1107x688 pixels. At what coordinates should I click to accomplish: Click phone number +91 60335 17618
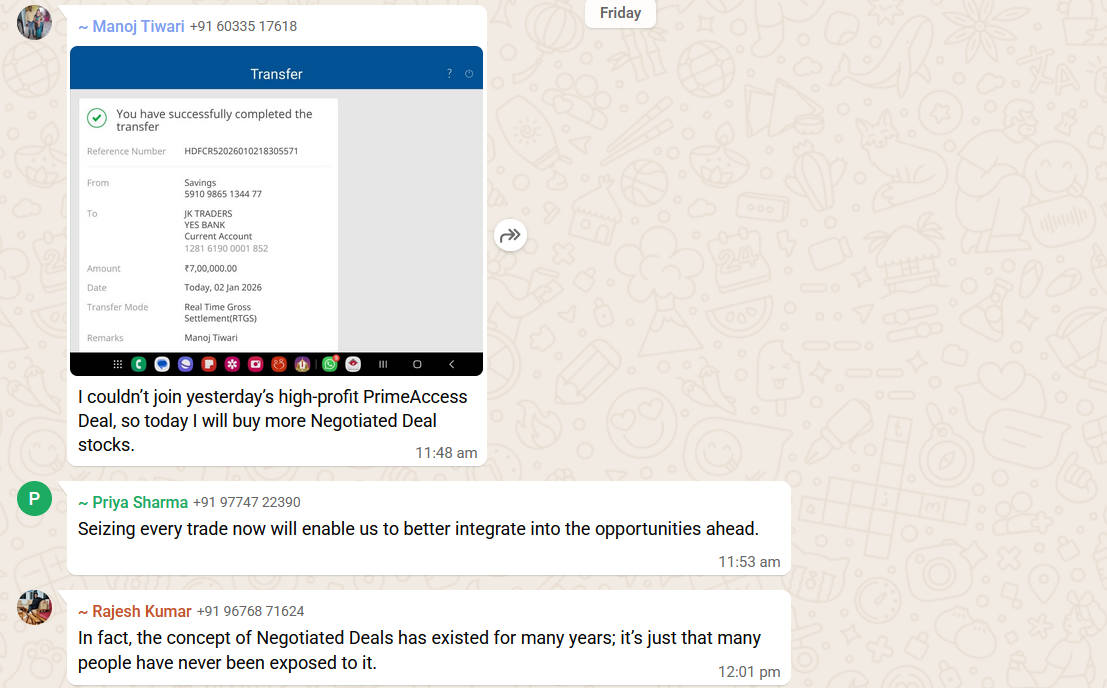[243, 27]
